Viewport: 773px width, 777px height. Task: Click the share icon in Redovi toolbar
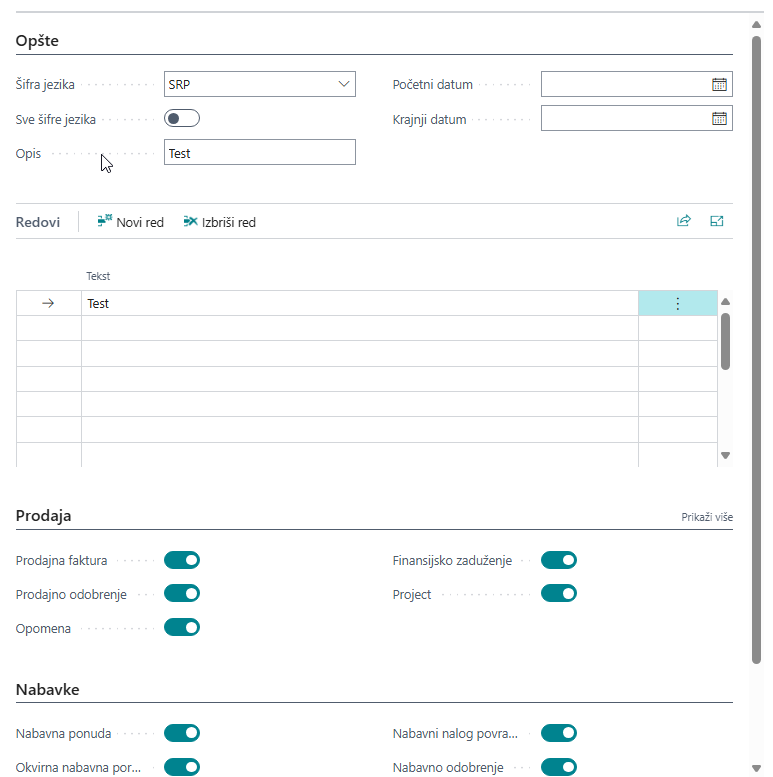click(684, 222)
